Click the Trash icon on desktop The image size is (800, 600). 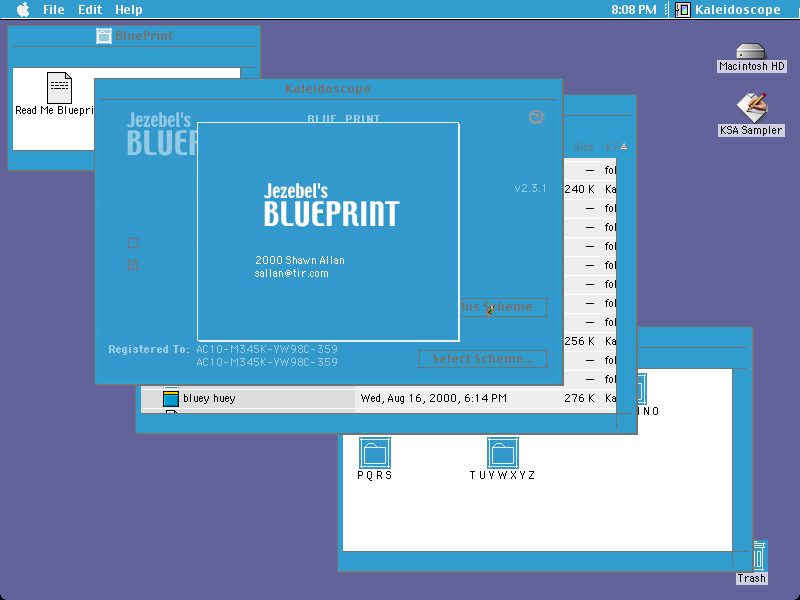(x=759, y=556)
